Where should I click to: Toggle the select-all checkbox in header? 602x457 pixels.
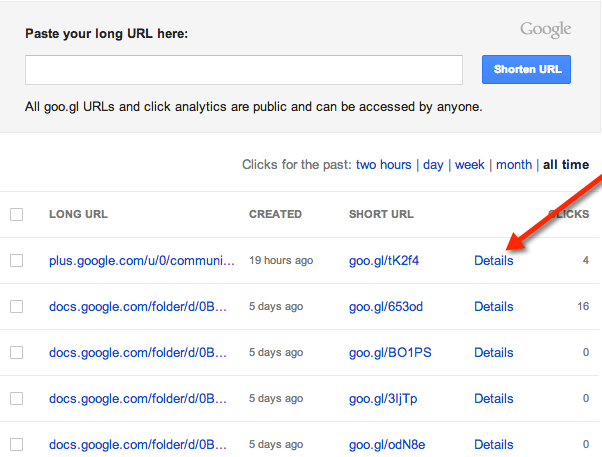(17, 214)
